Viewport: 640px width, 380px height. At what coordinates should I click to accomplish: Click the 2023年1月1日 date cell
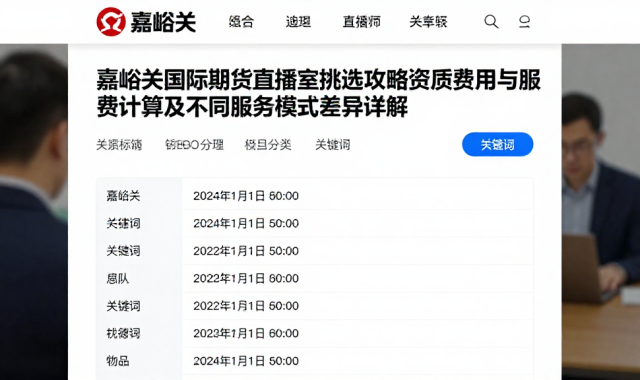pyautogui.click(x=246, y=333)
